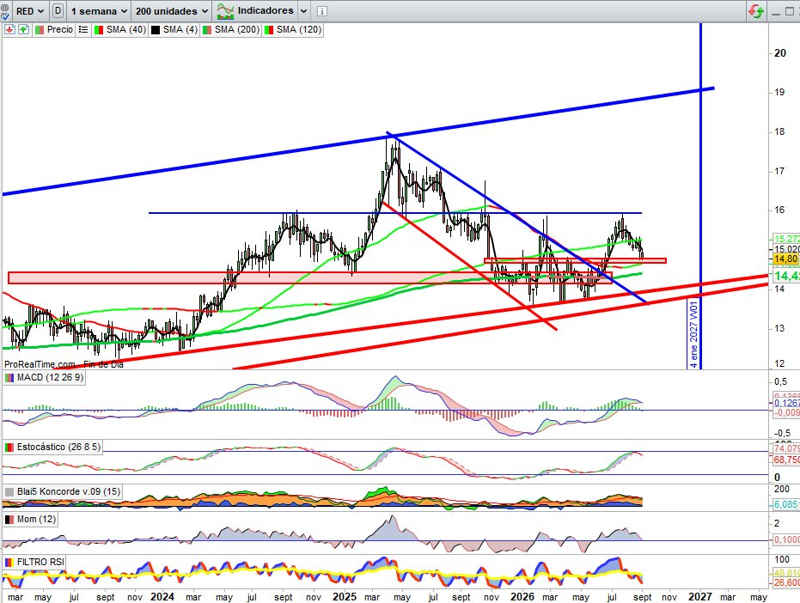Viewport: 800px width, 603px height.
Task: Toggle the link-group icon at top-left
Action: pyautogui.click(x=5, y=7)
